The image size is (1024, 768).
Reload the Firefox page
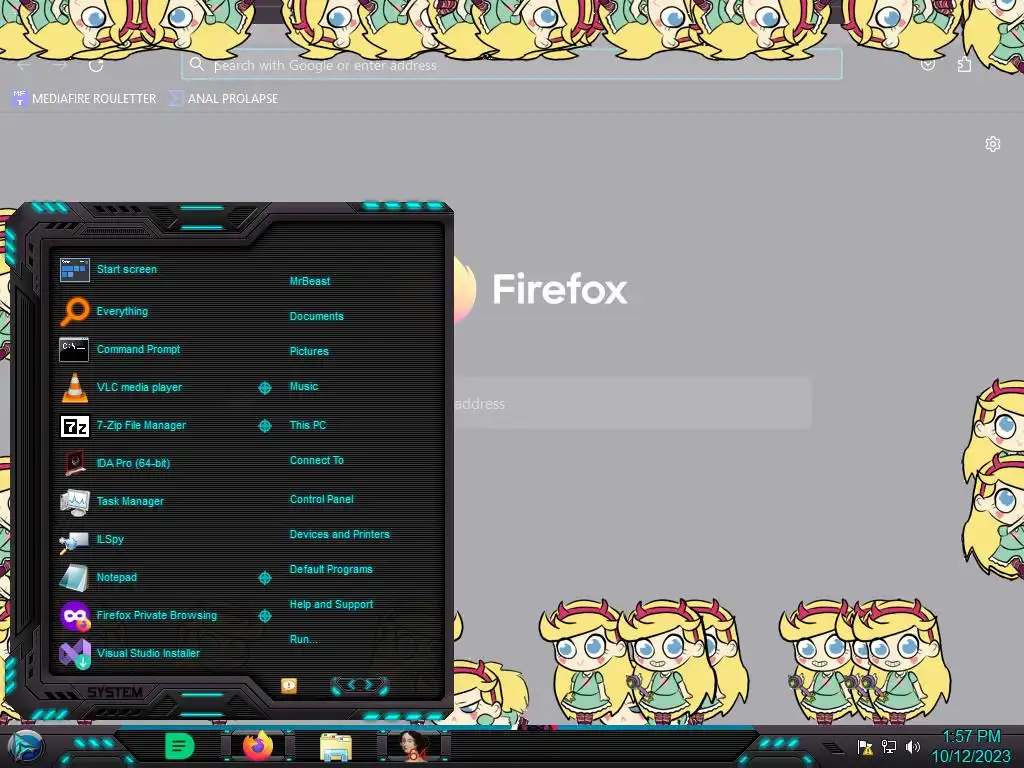[x=96, y=65]
